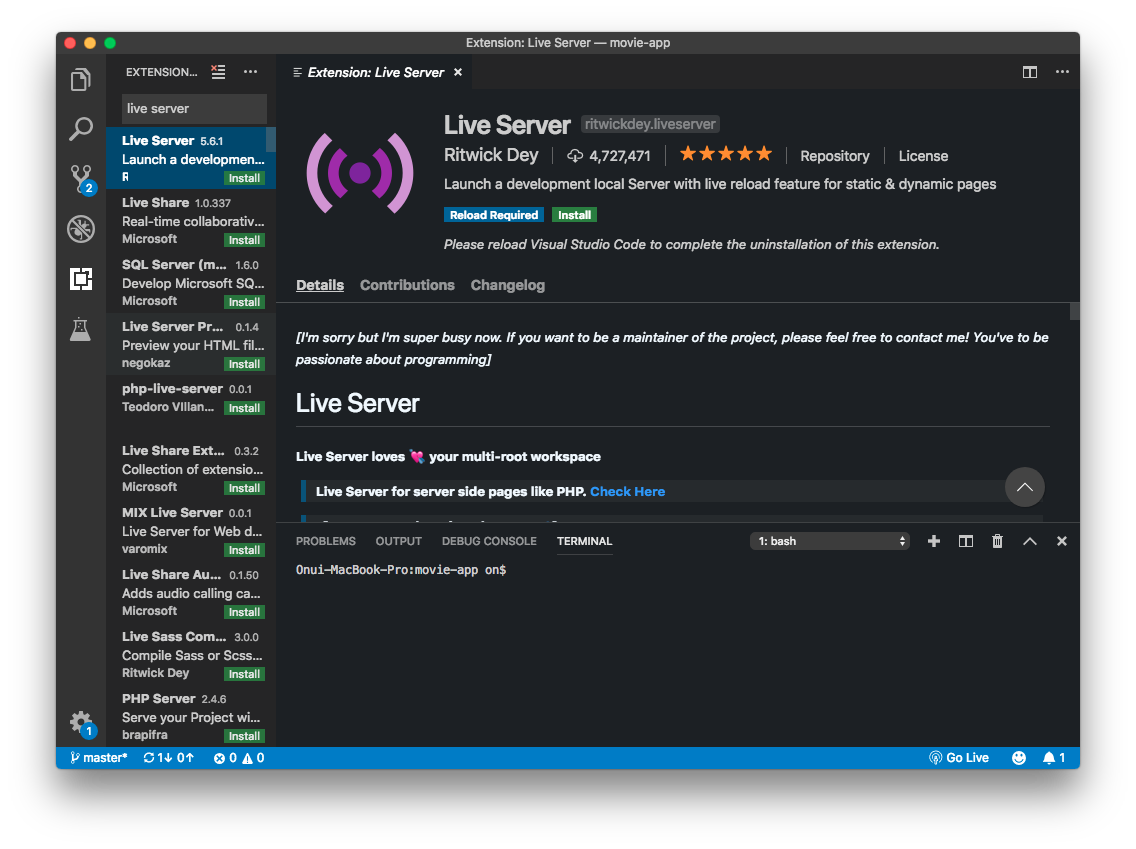Open the Explorer view in activity bar
1136x849 pixels.
80,79
